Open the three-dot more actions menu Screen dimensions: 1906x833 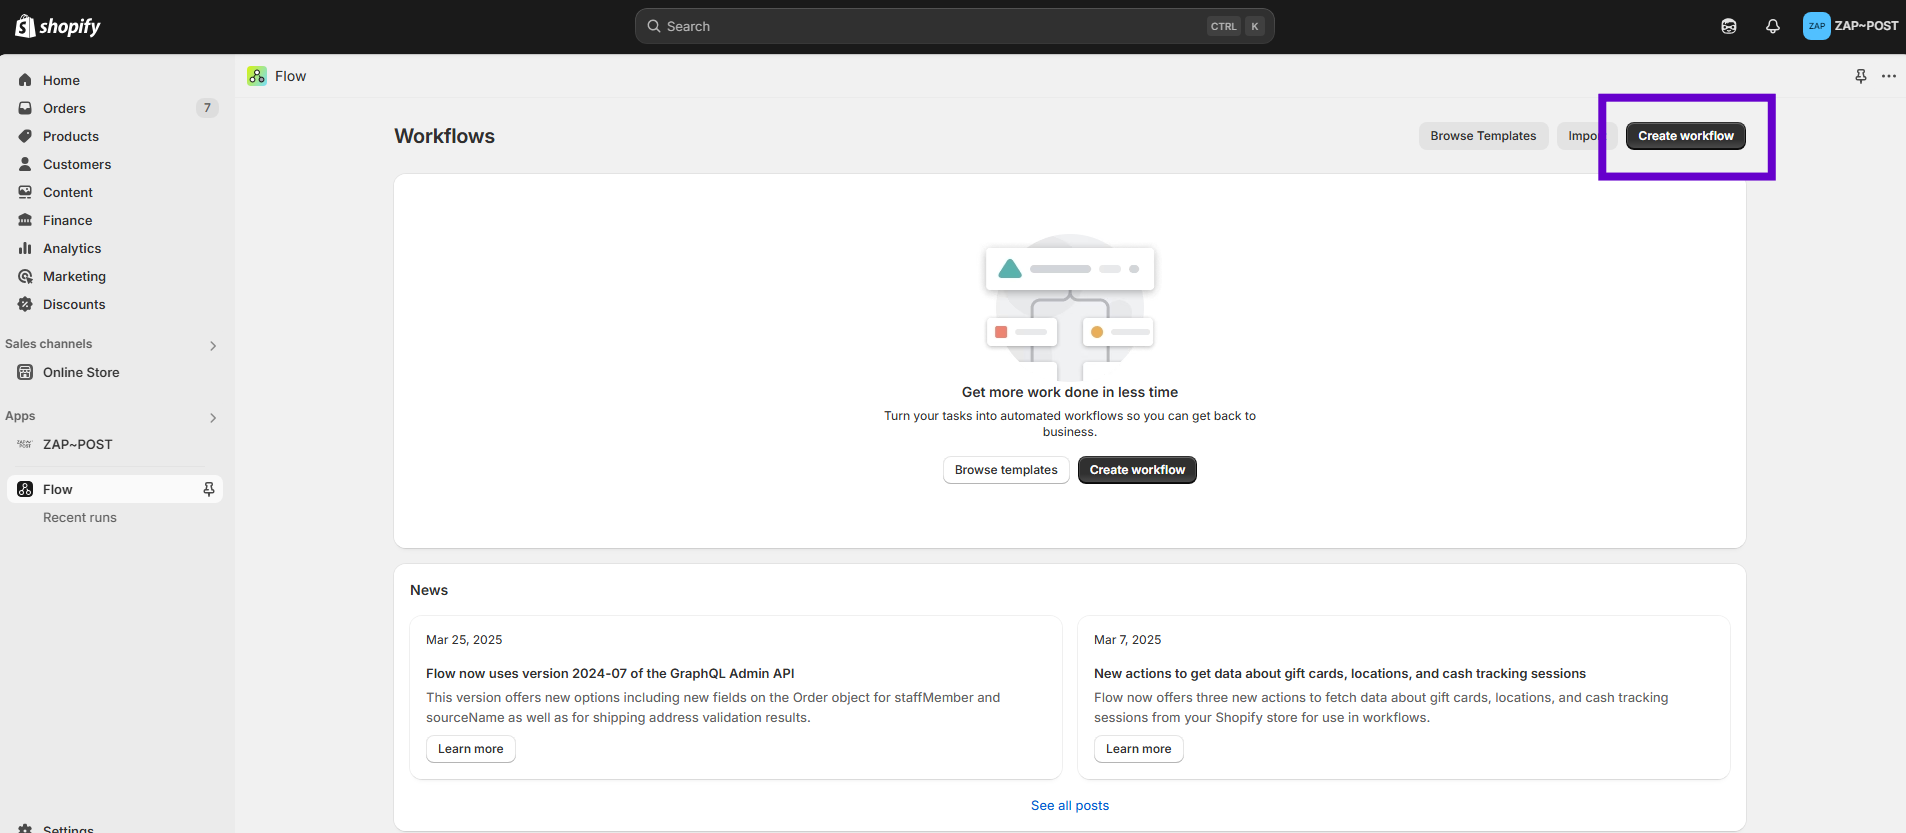(x=1888, y=76)
